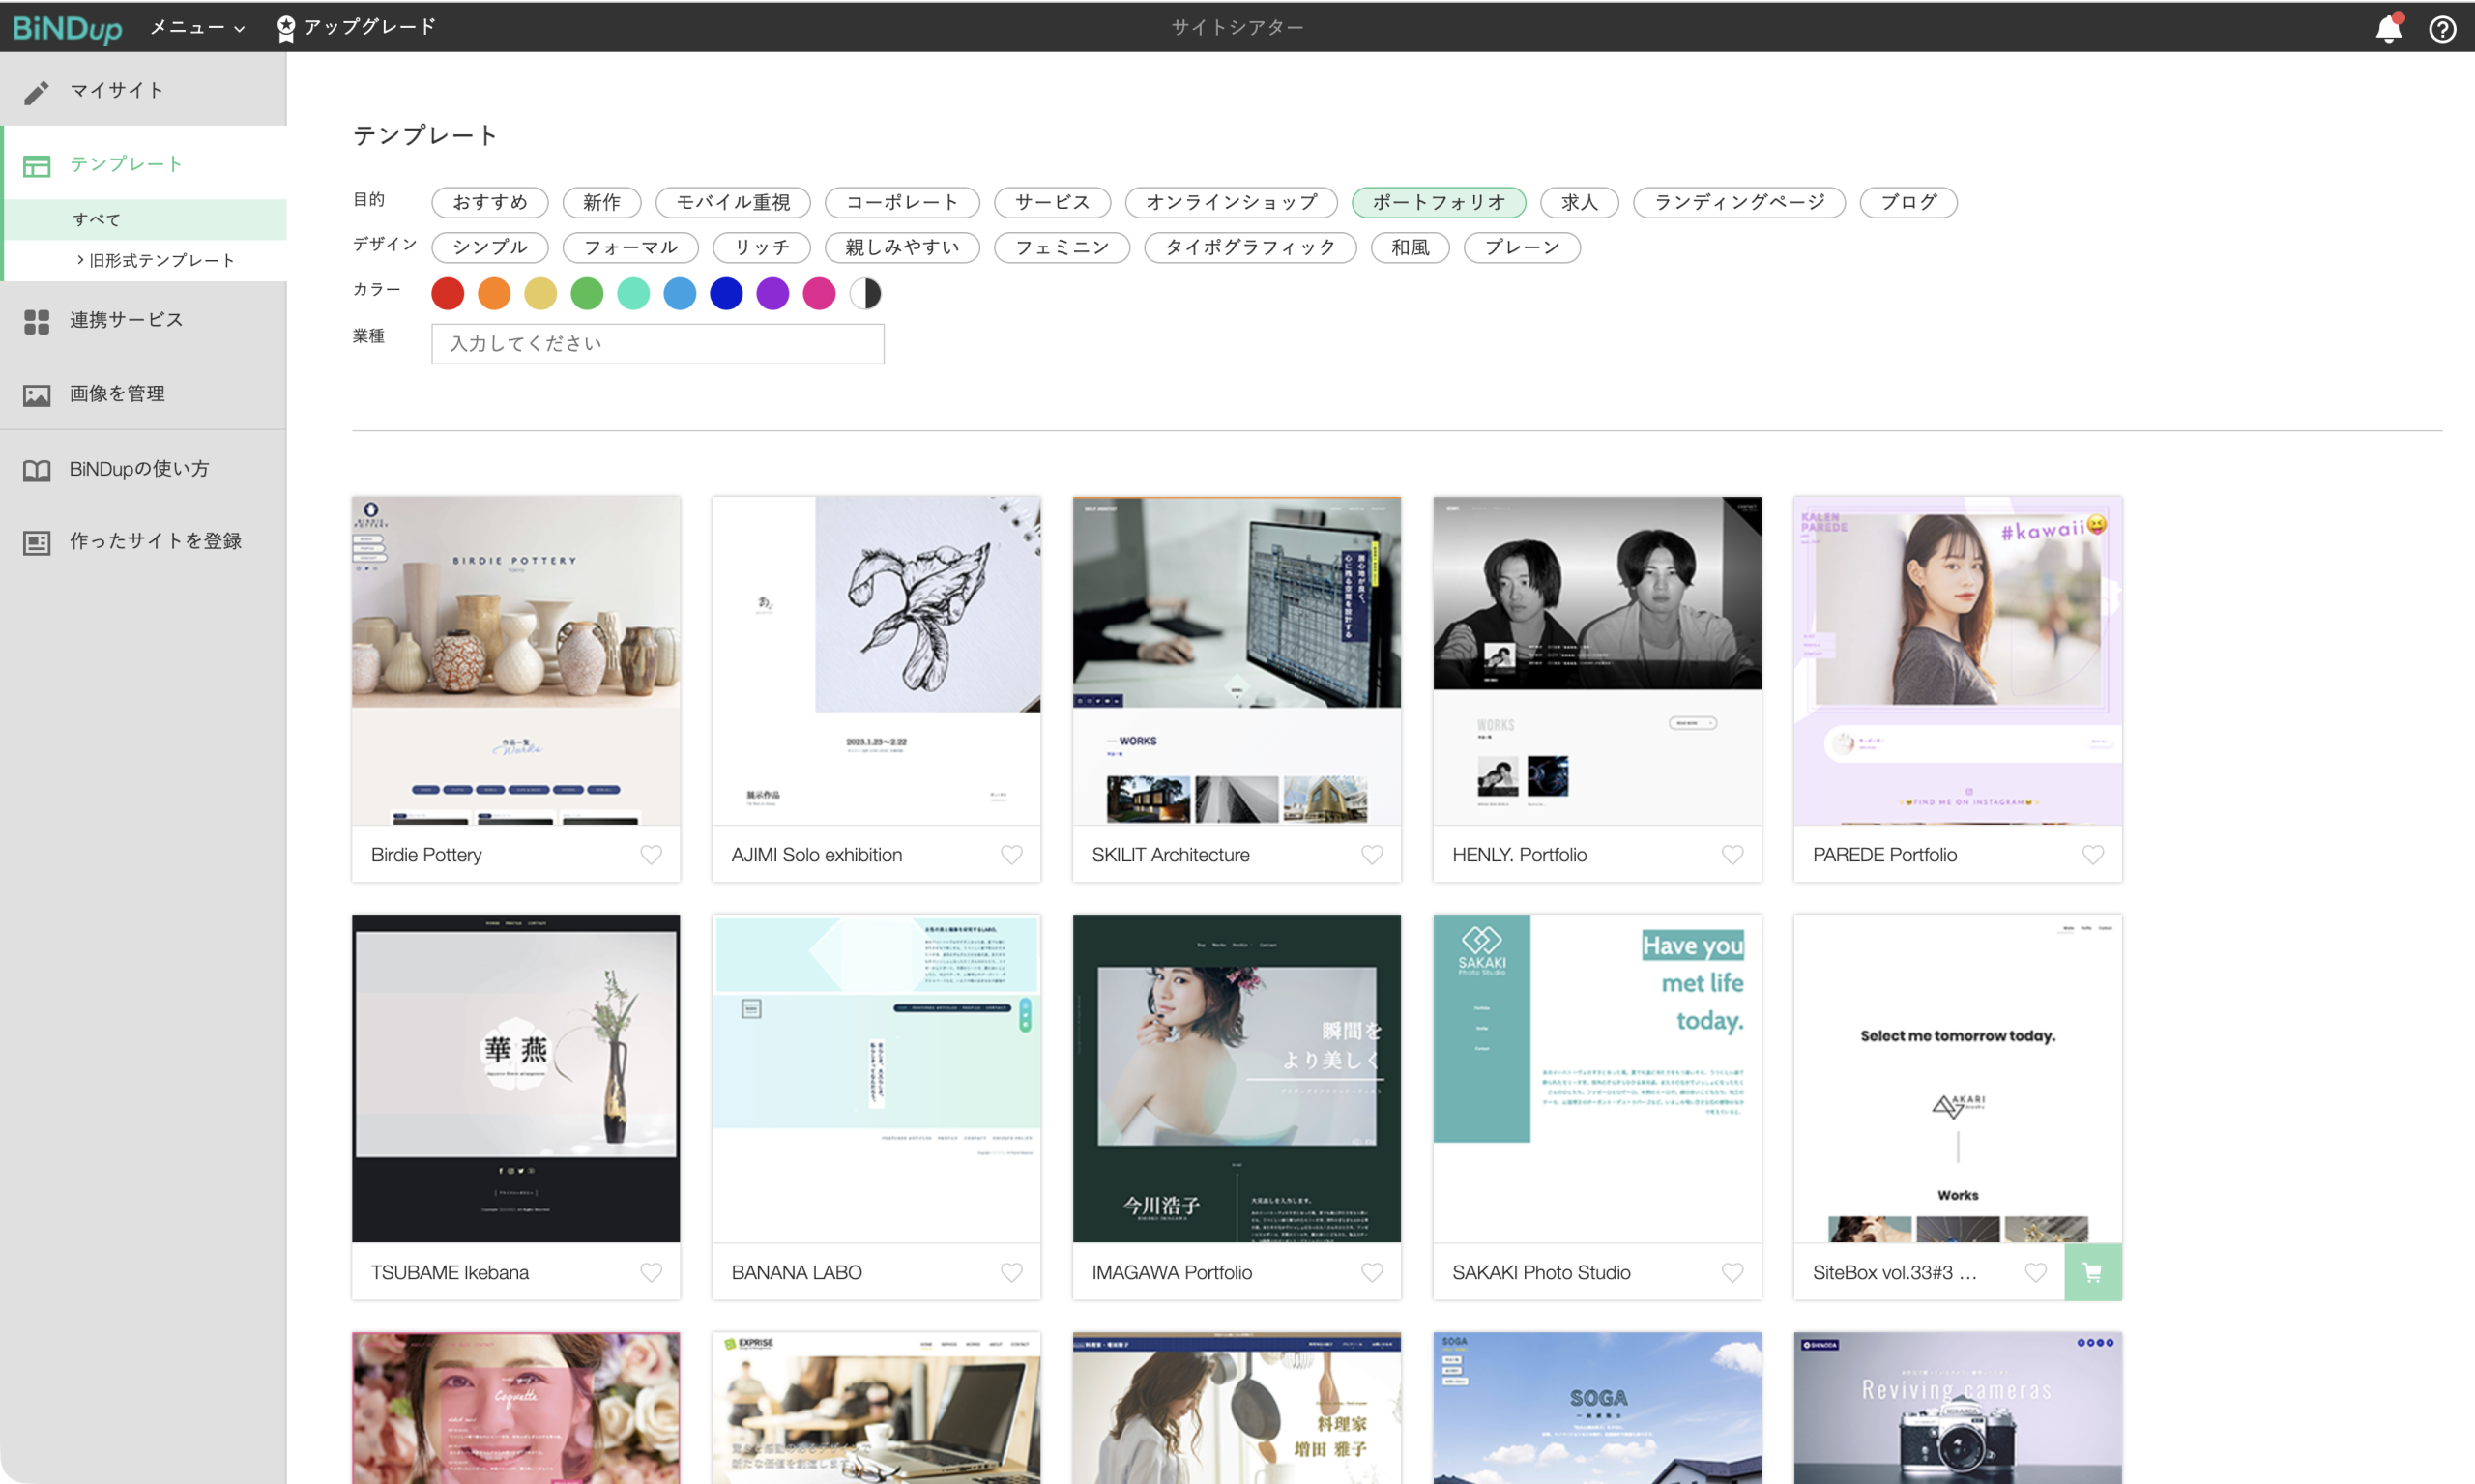Filter by ブログ purpose

point(1909,202)
